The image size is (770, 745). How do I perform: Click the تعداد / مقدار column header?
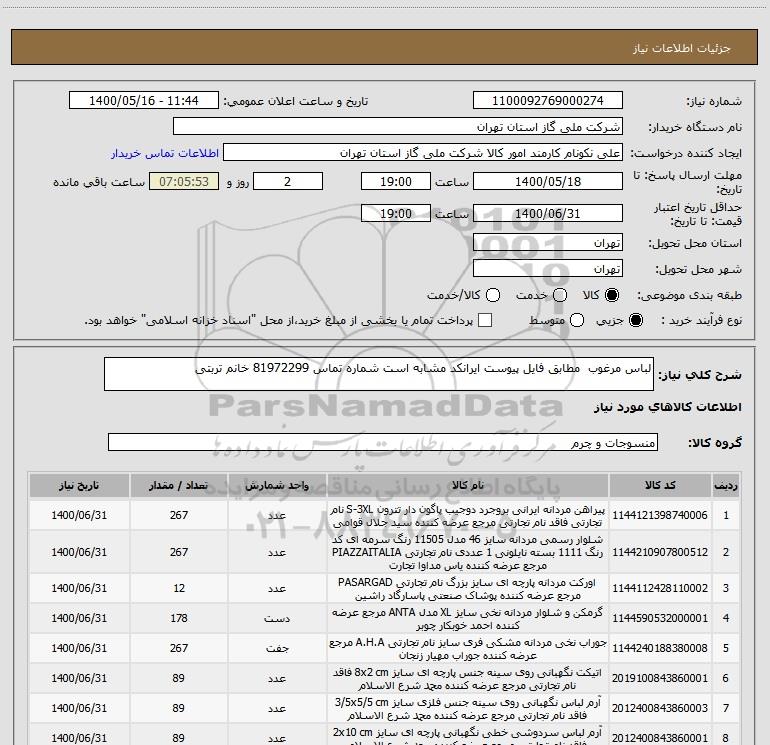tap(179, 486)
